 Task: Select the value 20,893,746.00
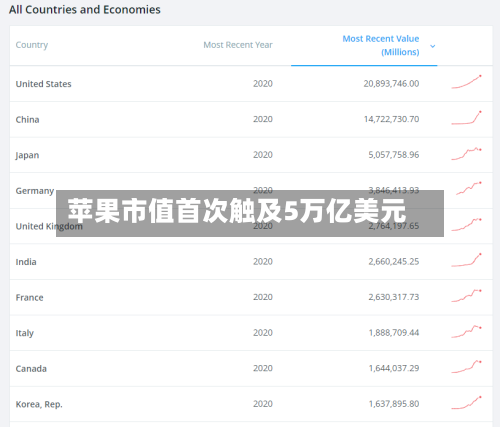[391, 84]
